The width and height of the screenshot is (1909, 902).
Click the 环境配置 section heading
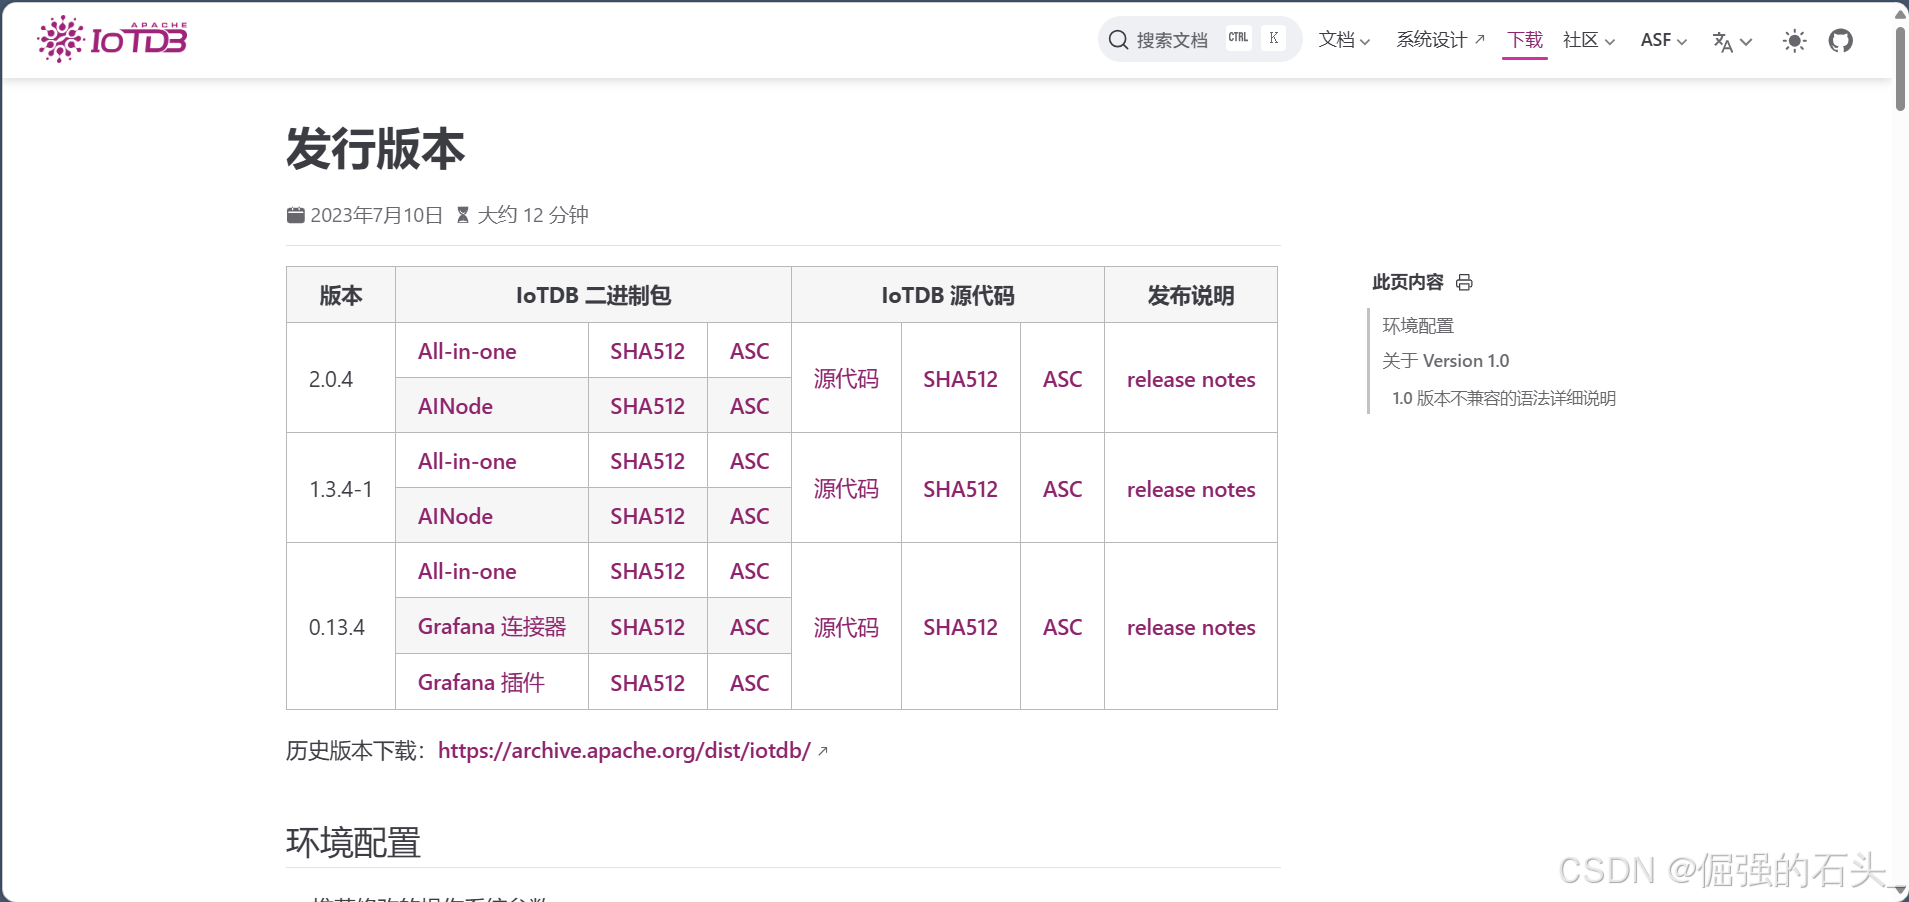[353, 842]
